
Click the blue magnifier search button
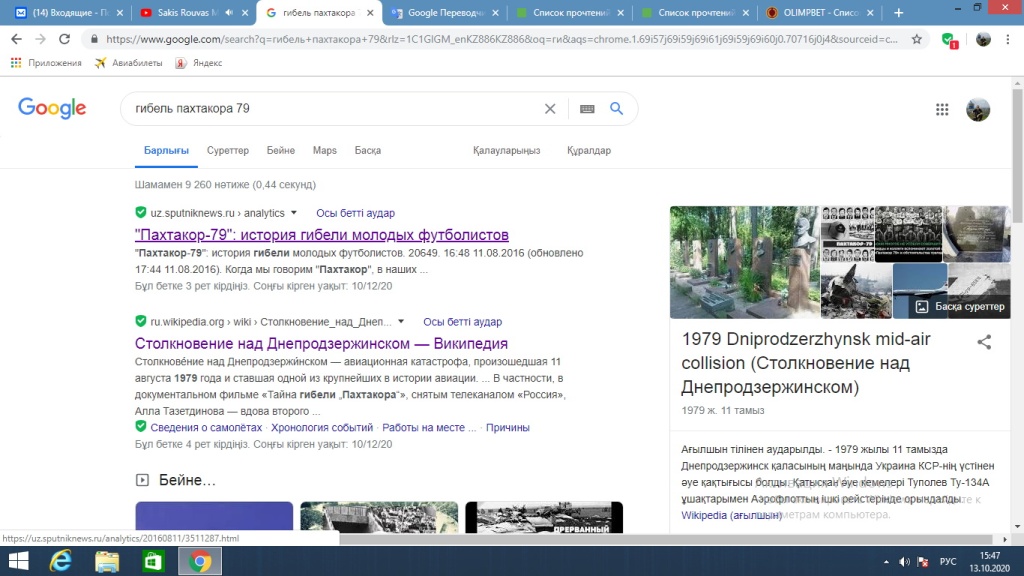click(616, 108)
